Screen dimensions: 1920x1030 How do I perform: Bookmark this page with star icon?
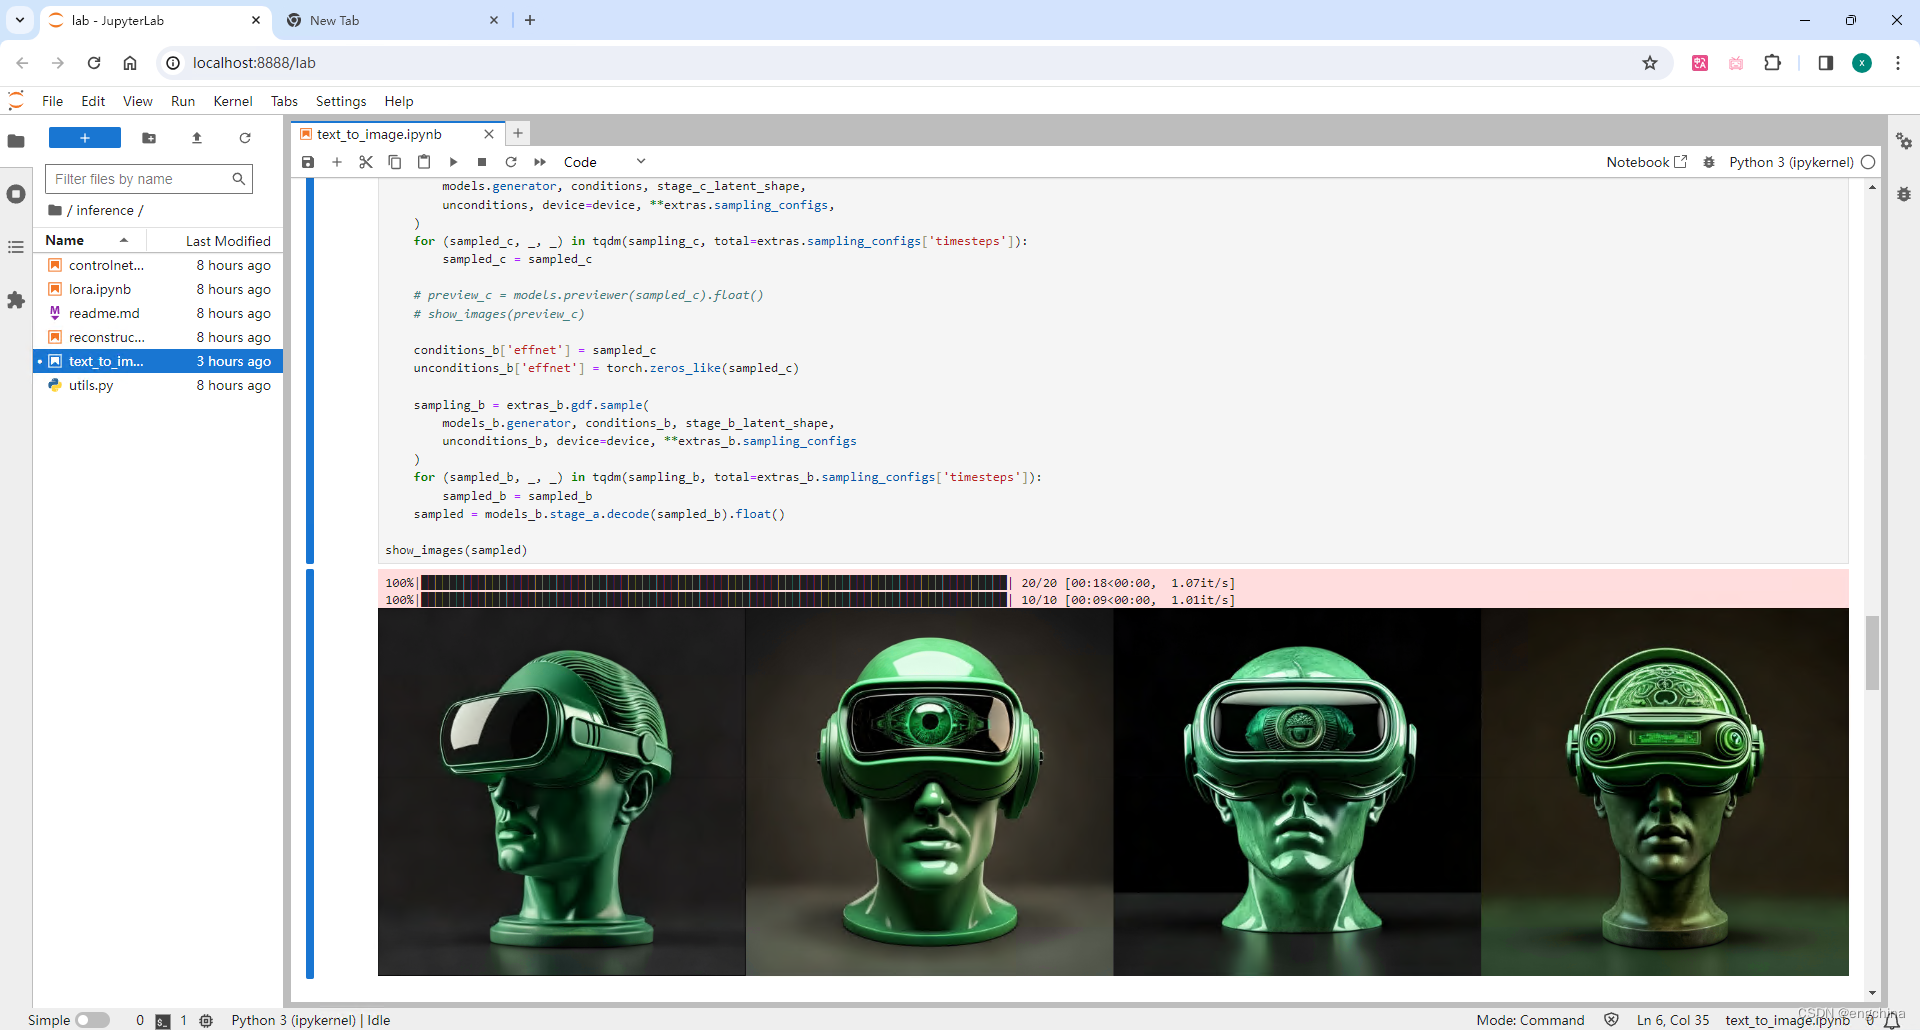pyautogui.click(x=1650, y=63)
